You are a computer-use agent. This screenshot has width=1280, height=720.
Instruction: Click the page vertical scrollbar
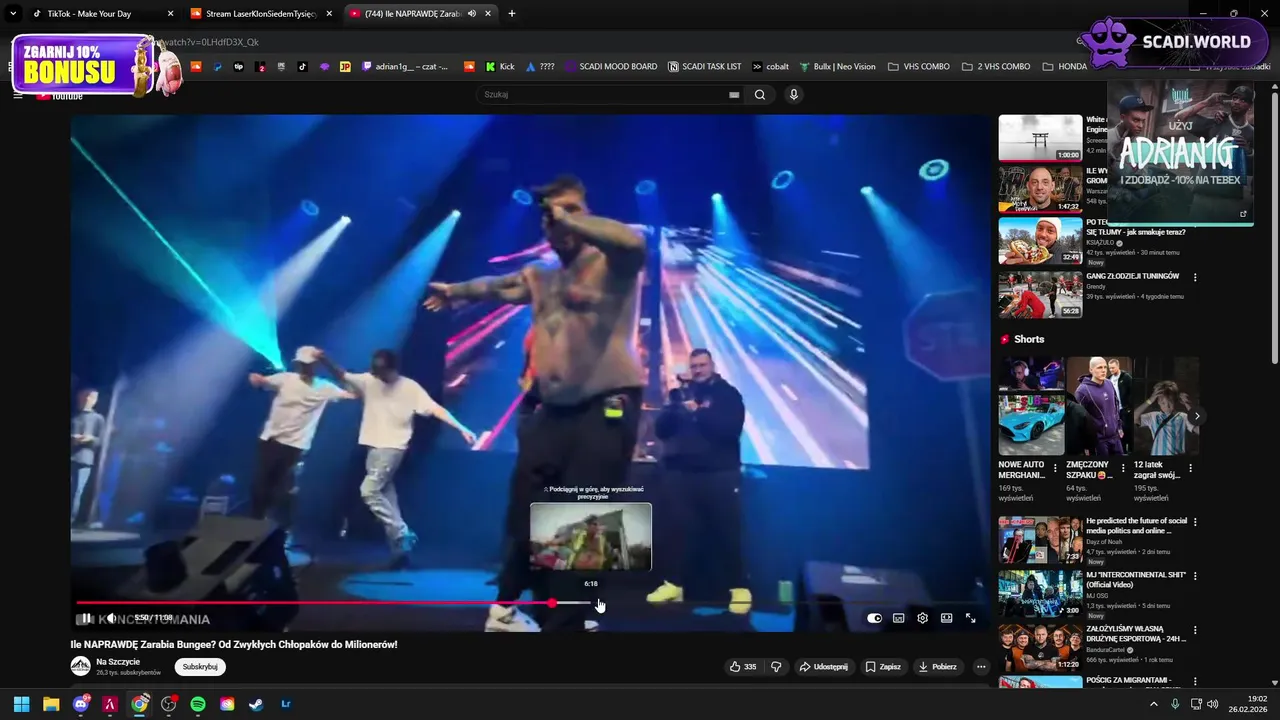tap(1274, 229)
